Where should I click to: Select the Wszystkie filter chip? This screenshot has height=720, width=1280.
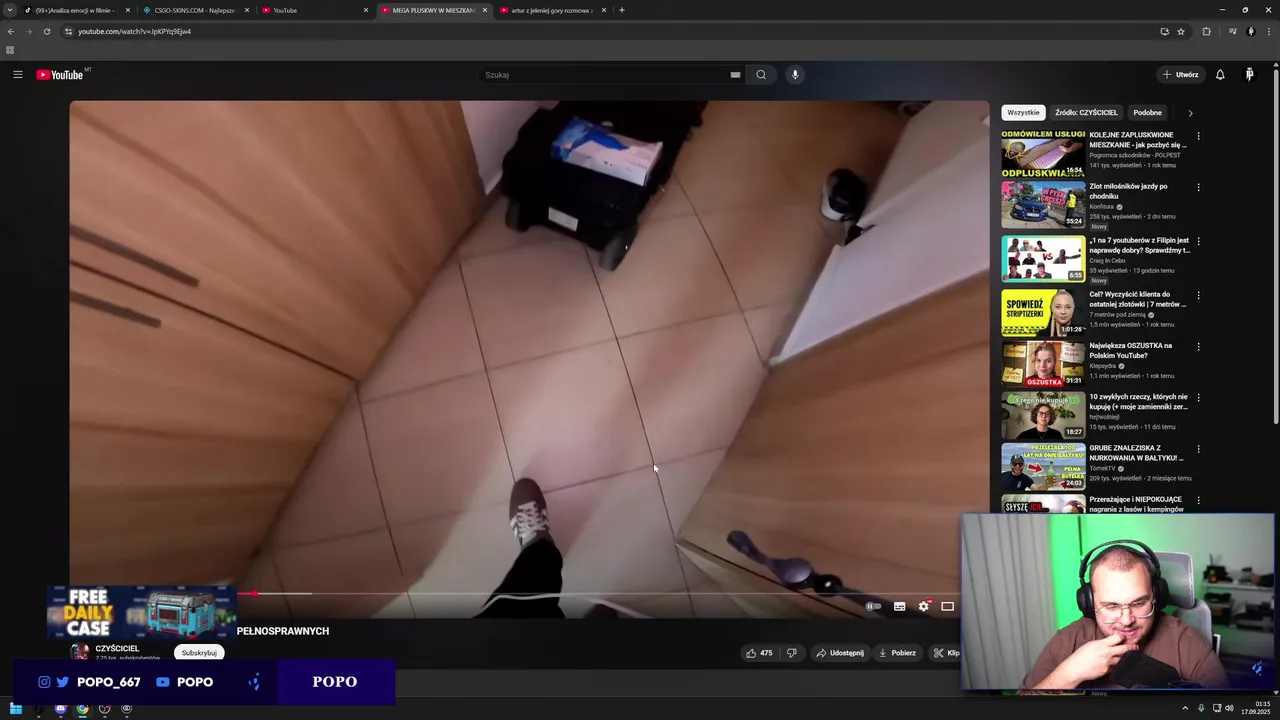(1023, 113)
